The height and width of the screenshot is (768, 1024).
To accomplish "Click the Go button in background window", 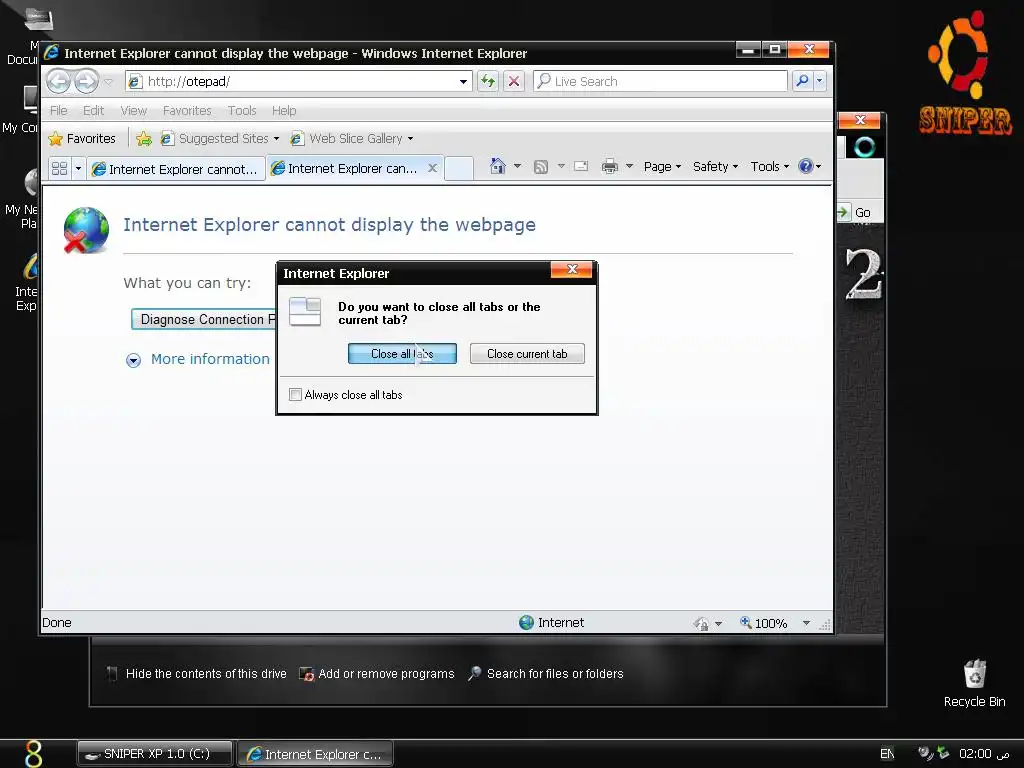I will point(856,212).
